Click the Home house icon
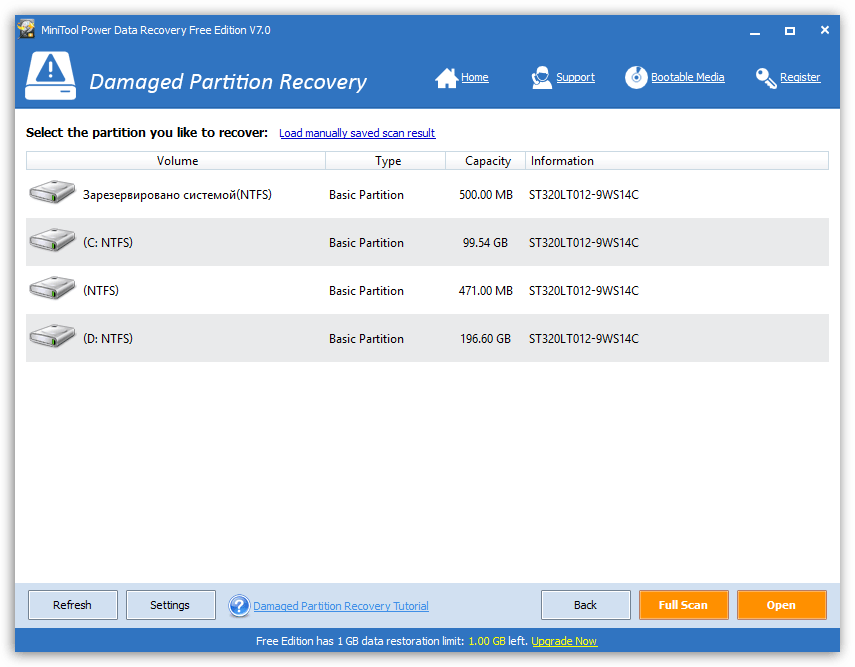The image size is (855, 667). (x=446, y=78)
